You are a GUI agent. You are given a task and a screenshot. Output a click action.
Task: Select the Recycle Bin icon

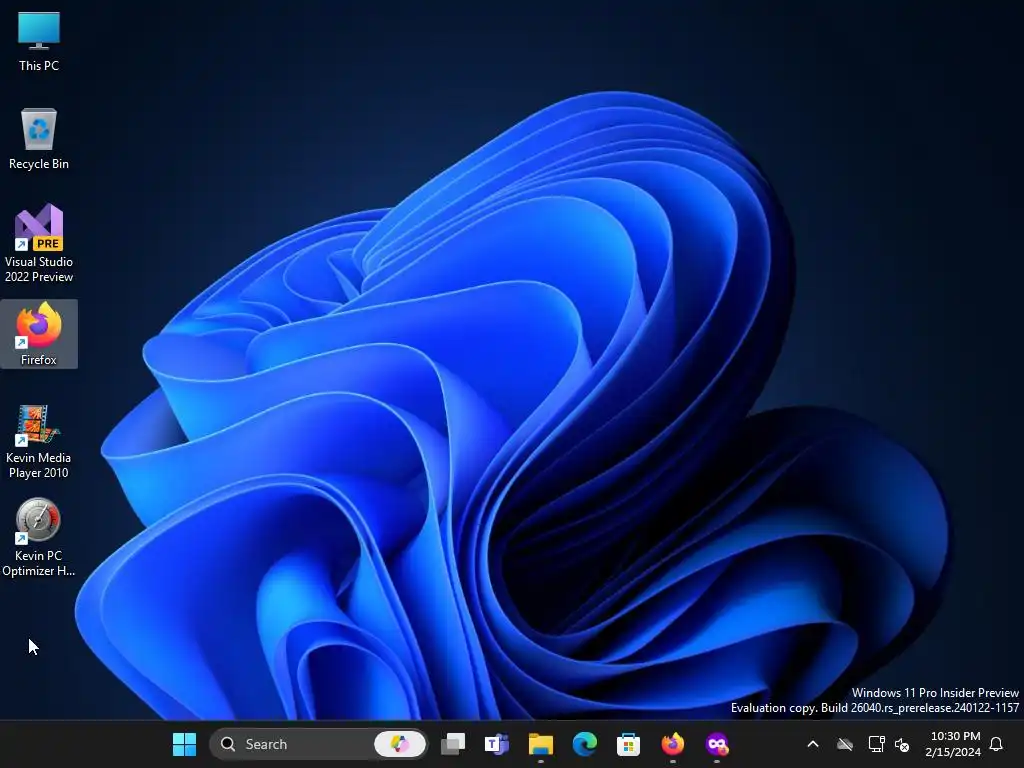point(39,139)
